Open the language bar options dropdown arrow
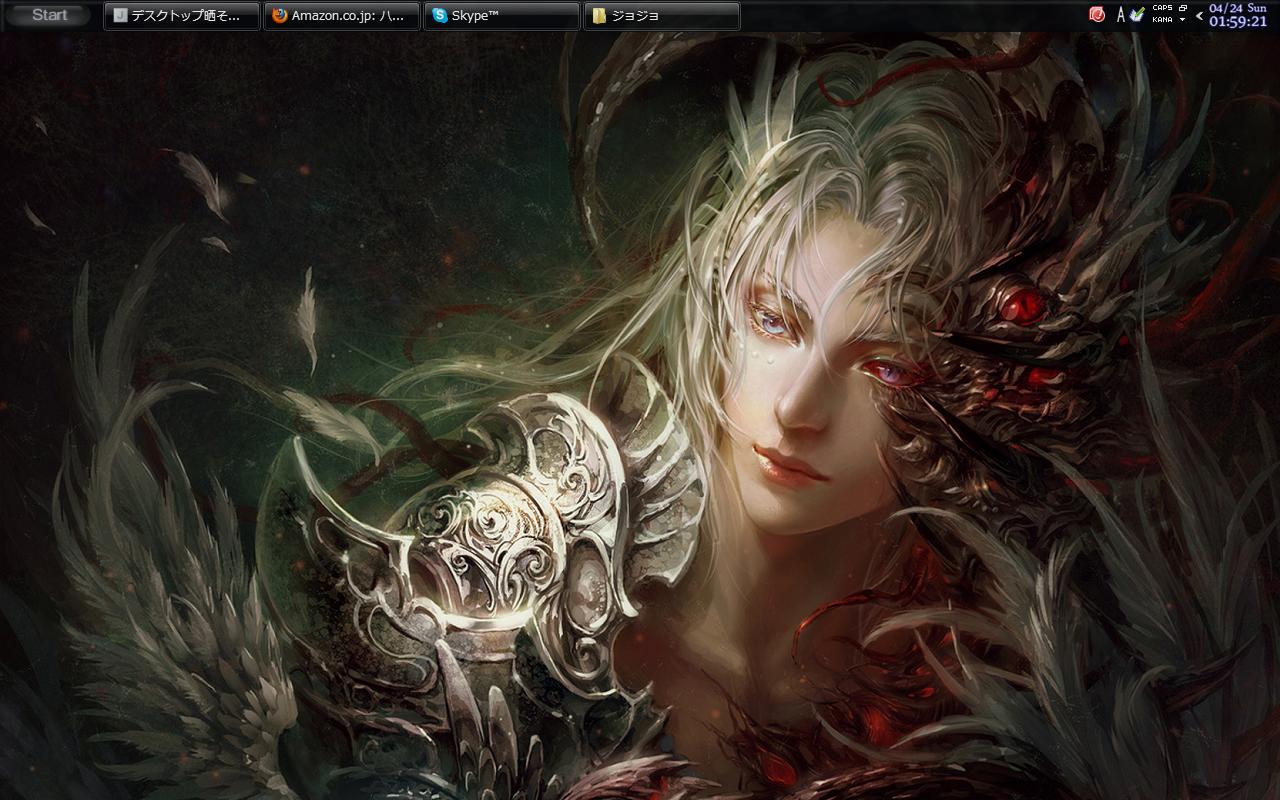The image size is (1280, 800). tap(1183, 19)
